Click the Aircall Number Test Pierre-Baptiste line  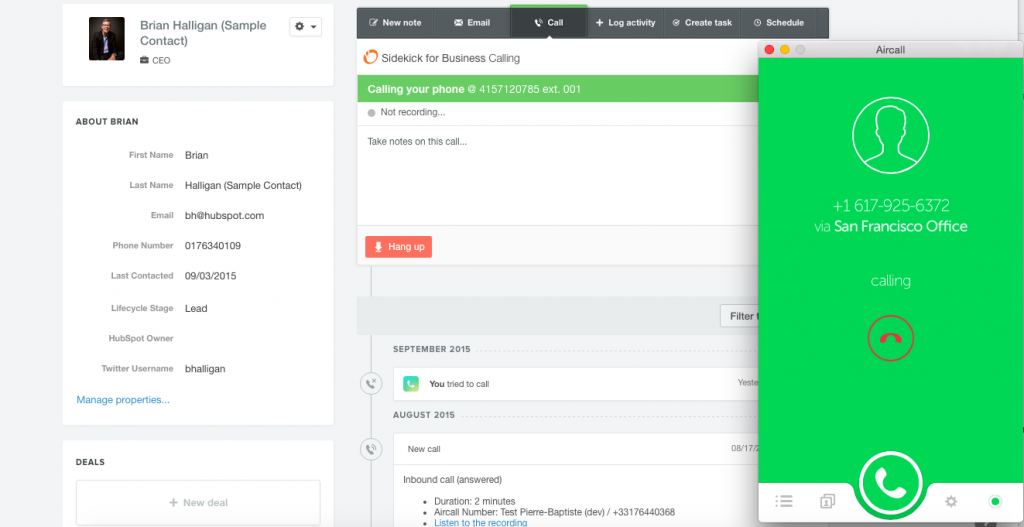coord(554,512)
